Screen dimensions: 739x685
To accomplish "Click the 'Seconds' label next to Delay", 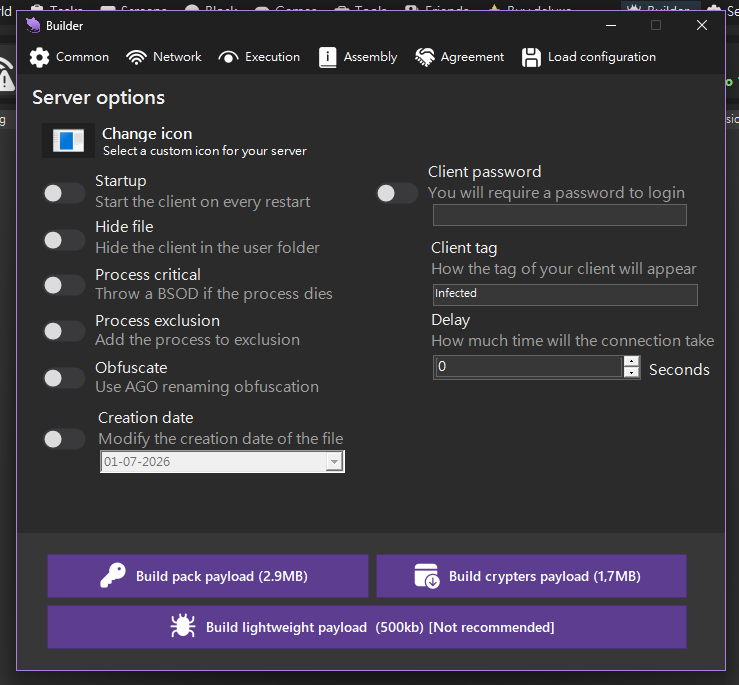I will point(679,370).
